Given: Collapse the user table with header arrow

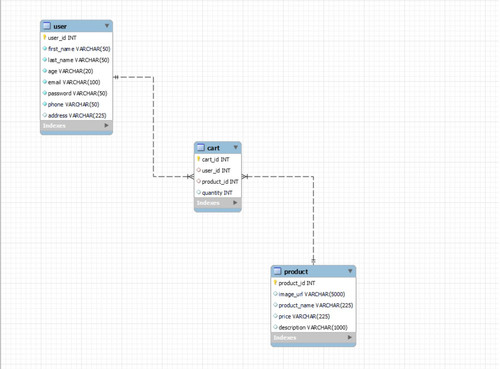Looking at the screenshot, I should (x=107, y=26).
